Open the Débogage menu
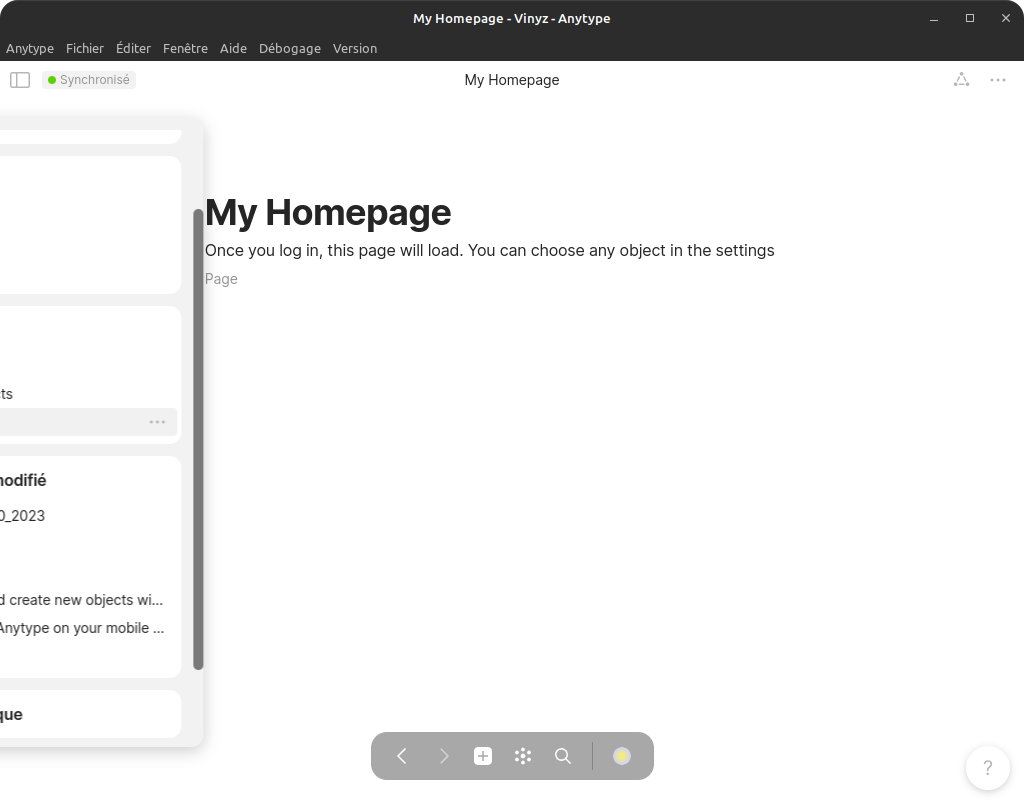This screenshot has height=804, width=1024. pos(289,48)
